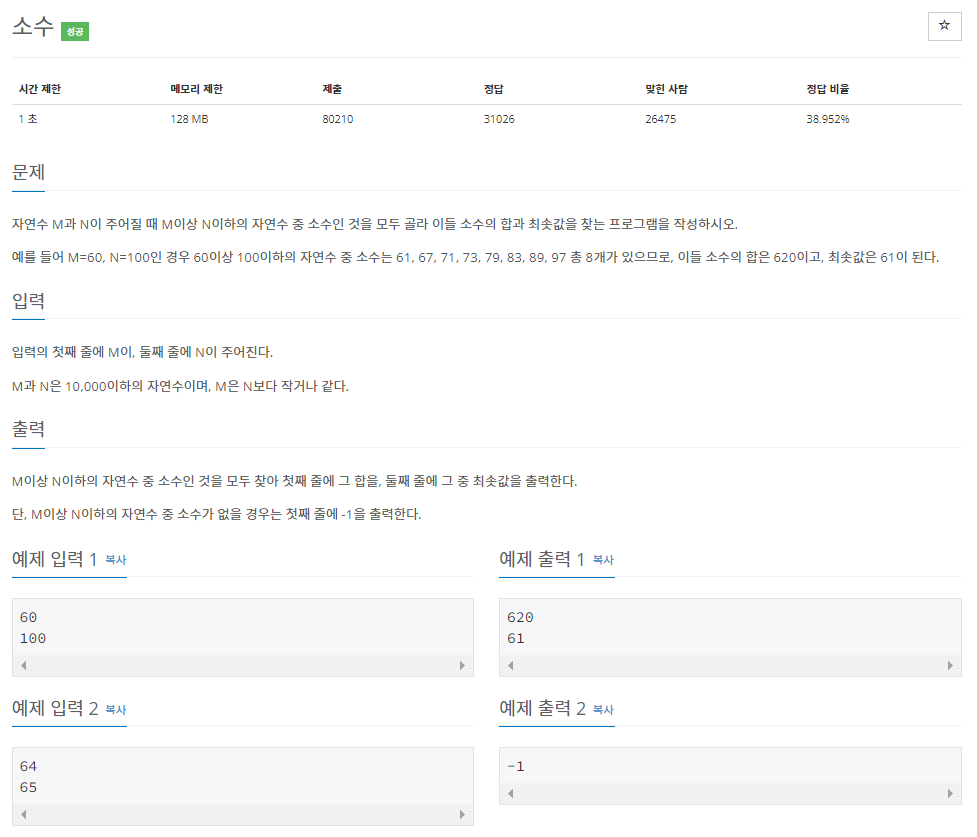Click the sentence starting 자연수 M과 N이
Image resolution: width=977 pixels, height=837 pixels.
374,224
